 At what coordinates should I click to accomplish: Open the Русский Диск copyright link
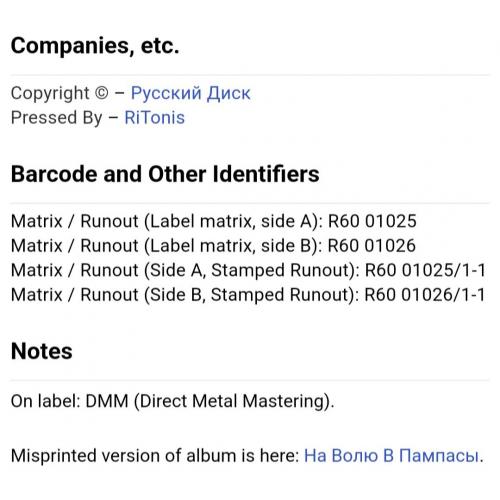[x=190, y=93]
